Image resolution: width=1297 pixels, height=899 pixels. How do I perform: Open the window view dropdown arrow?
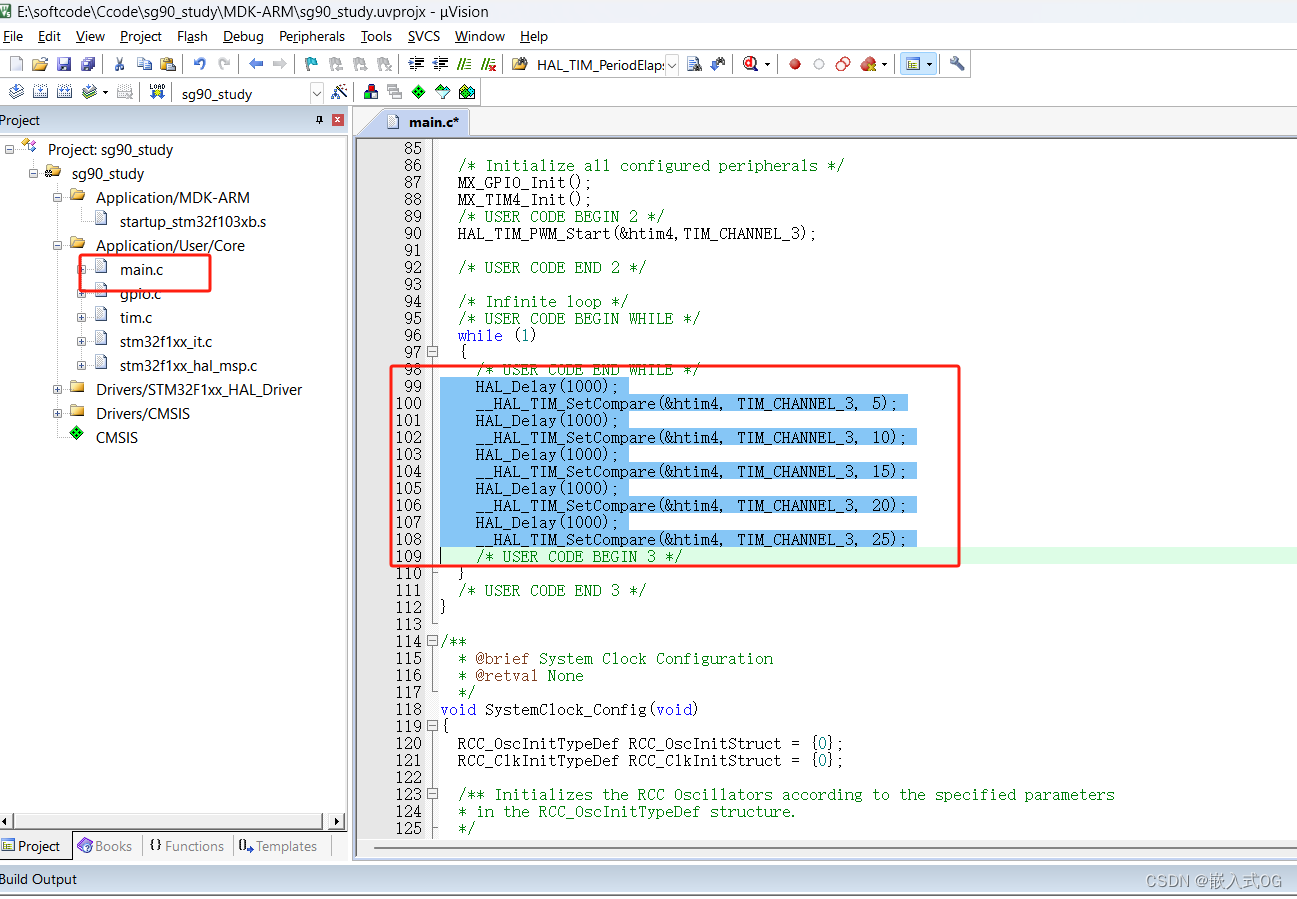(929, 64)
